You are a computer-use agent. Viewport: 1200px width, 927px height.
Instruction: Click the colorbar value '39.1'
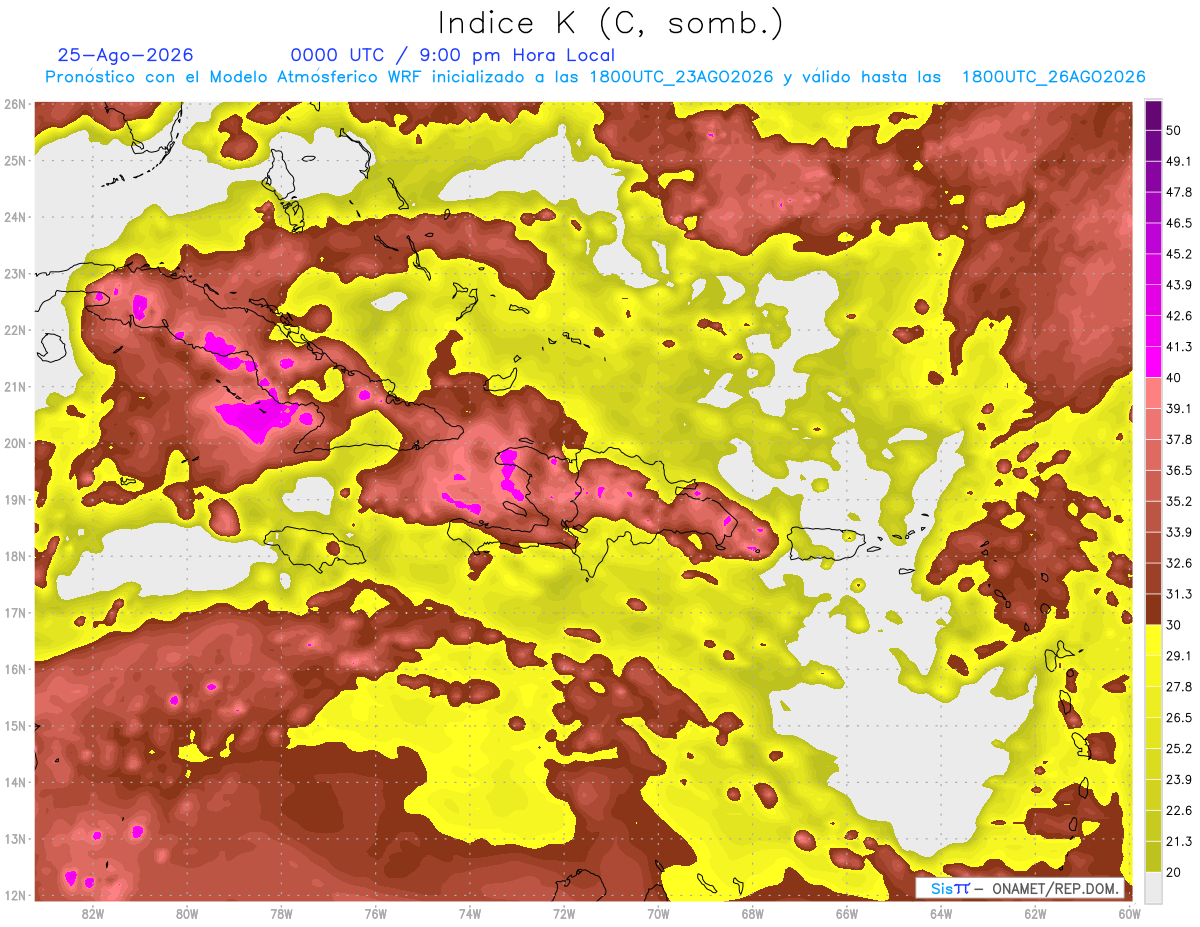[x=1179, y=408]
